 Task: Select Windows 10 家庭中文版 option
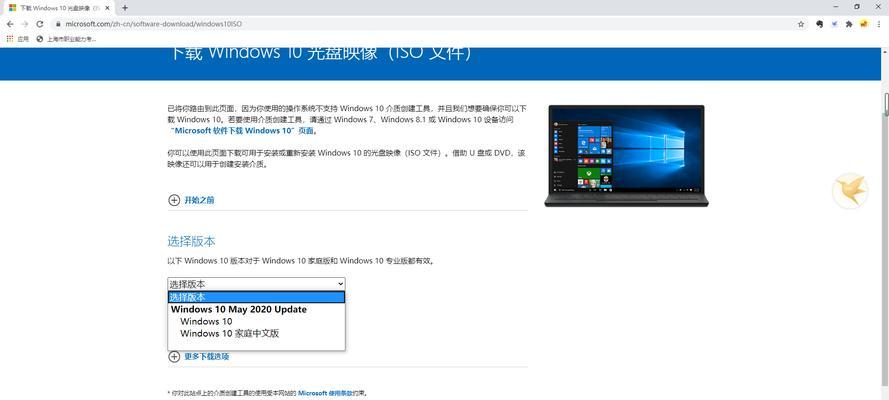[256, 334]
